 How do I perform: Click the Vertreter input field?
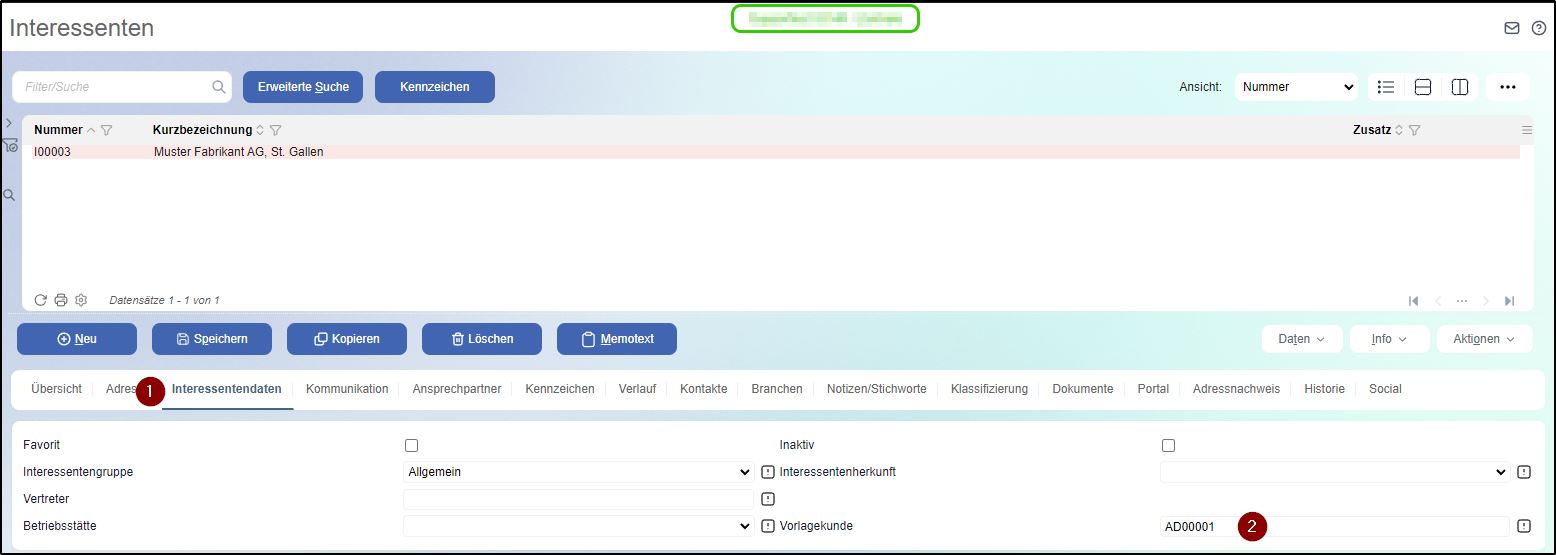579,499
